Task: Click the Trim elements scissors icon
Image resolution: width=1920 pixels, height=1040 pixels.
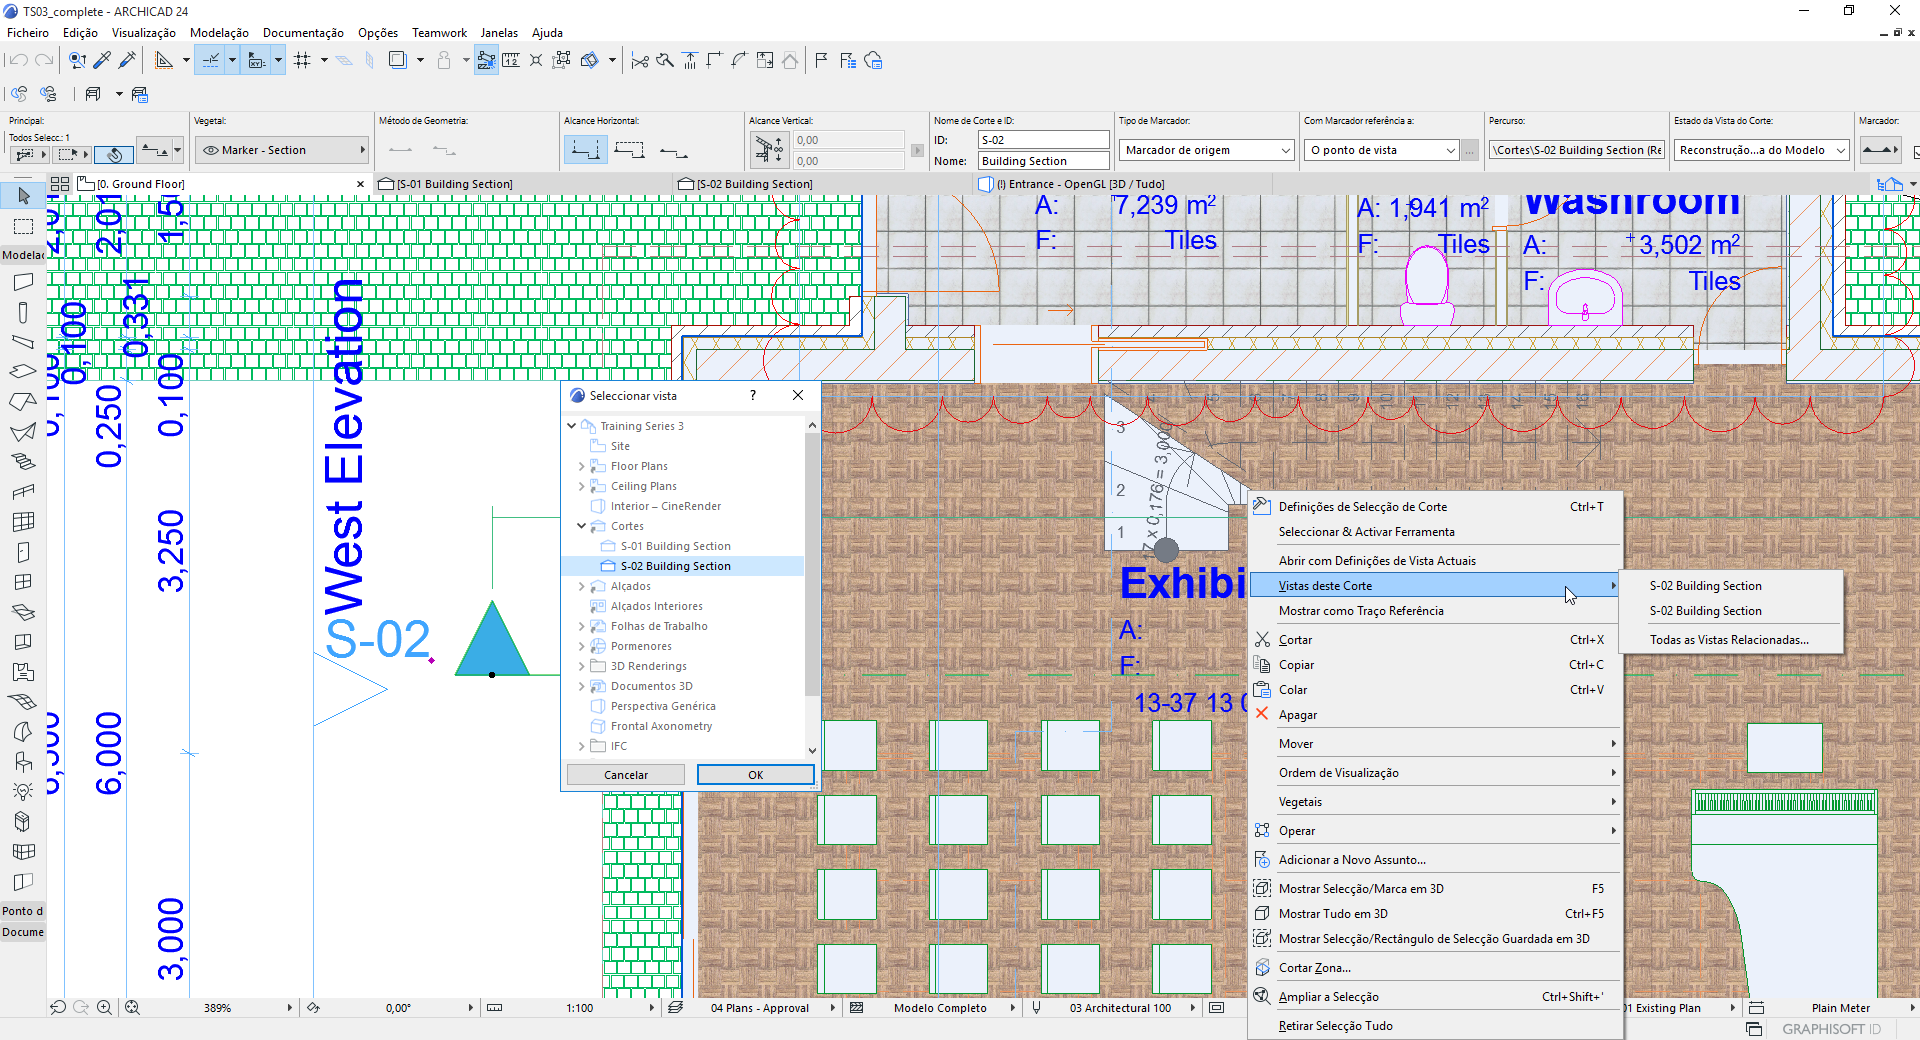Action: click(638, 60)
